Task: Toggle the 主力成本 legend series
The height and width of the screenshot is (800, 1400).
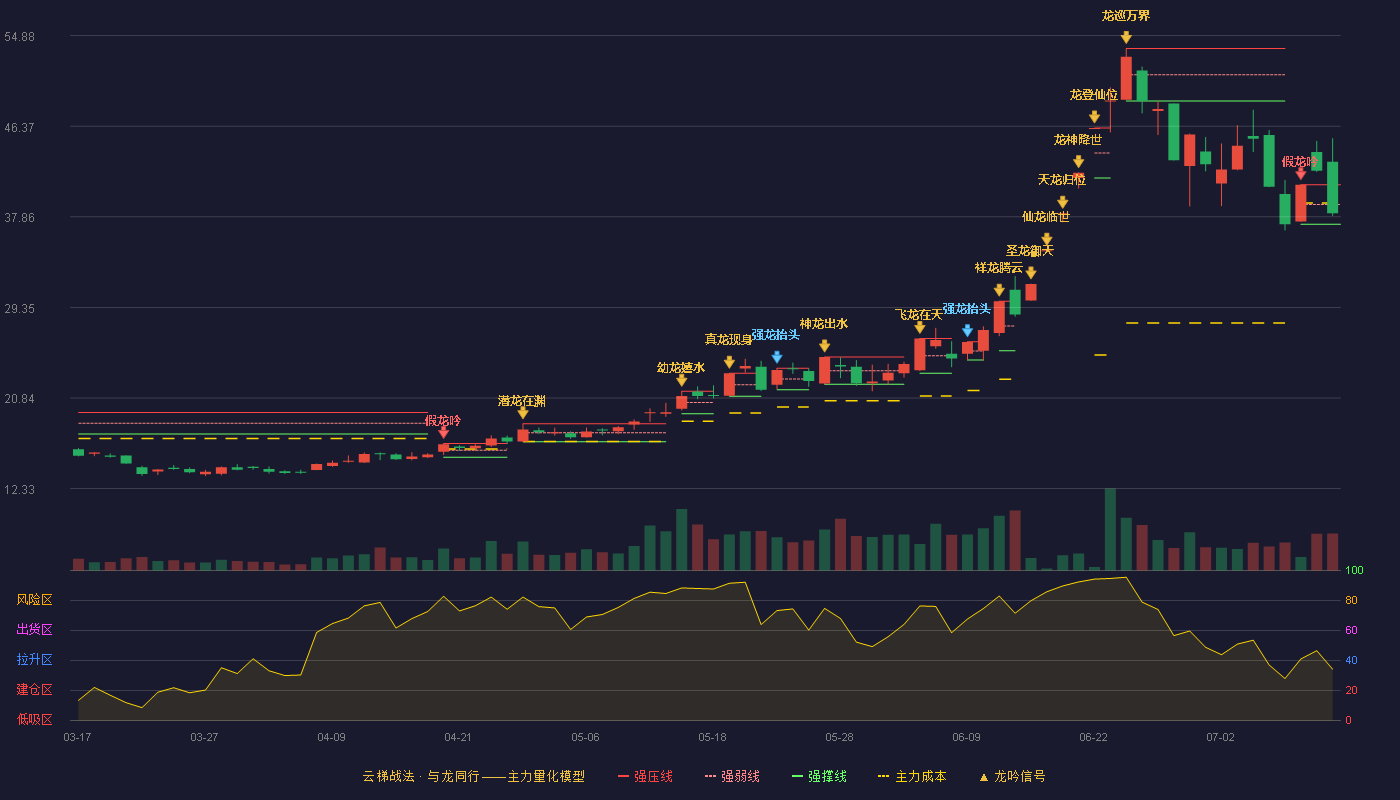Action: tap(912, 776)
